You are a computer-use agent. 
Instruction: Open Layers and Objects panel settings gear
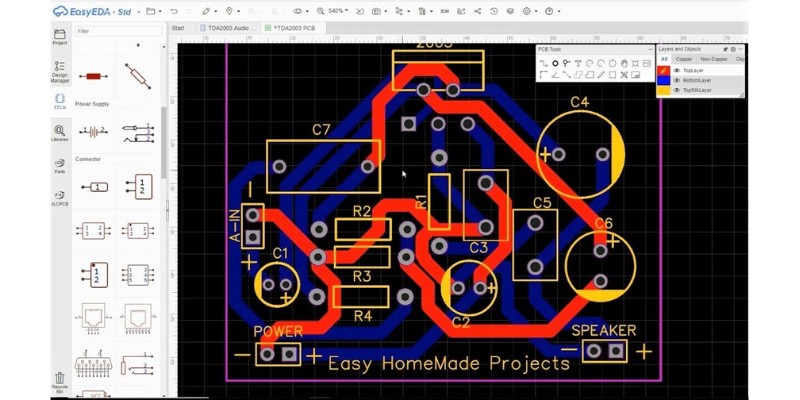coord(733,49)
